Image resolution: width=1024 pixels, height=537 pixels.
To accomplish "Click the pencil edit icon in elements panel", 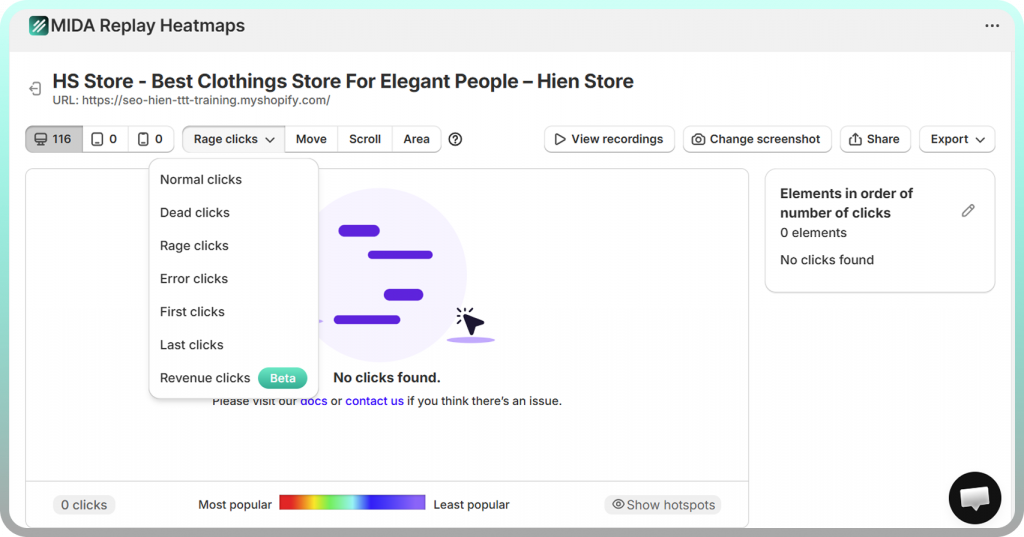I will pyautogui.click(x=967, y=211).
